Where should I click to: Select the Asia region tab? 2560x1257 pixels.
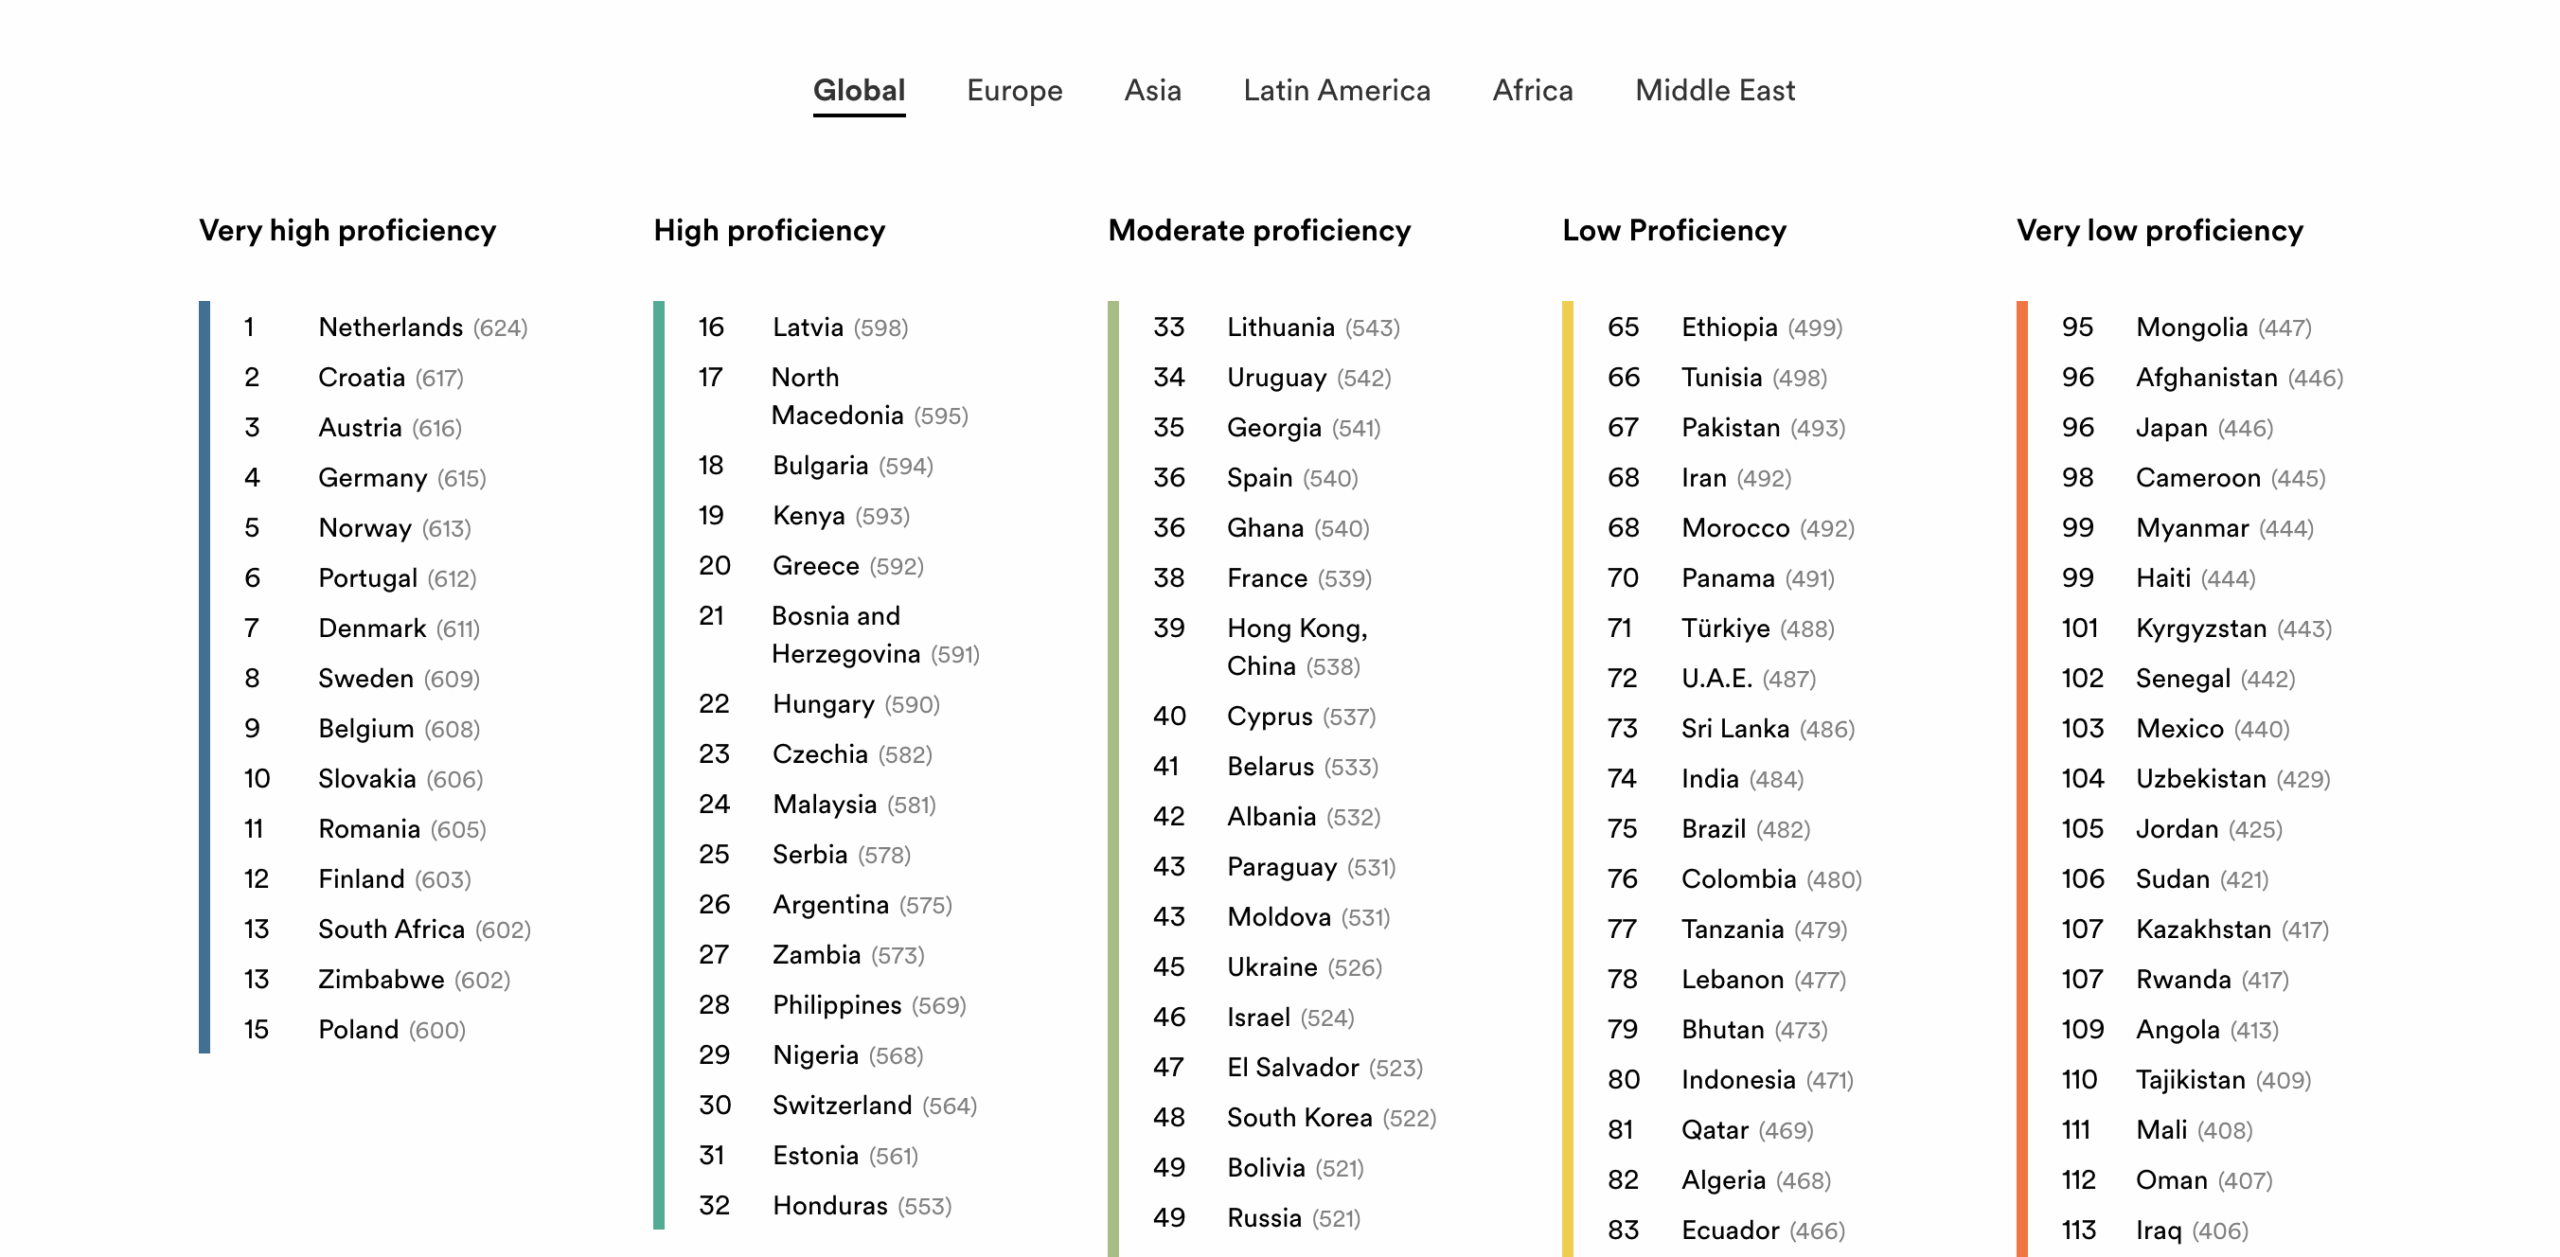(1152, 91)
